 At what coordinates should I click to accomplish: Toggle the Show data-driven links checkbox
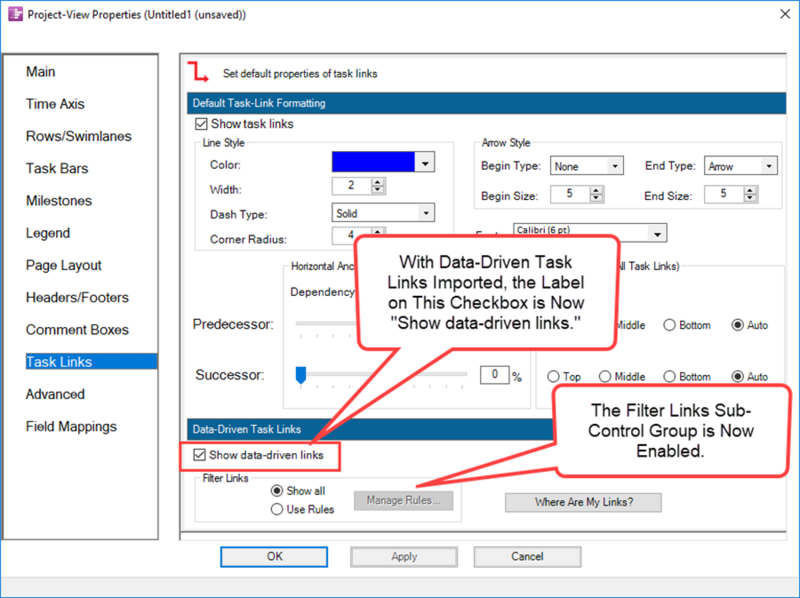coord(199,455)
